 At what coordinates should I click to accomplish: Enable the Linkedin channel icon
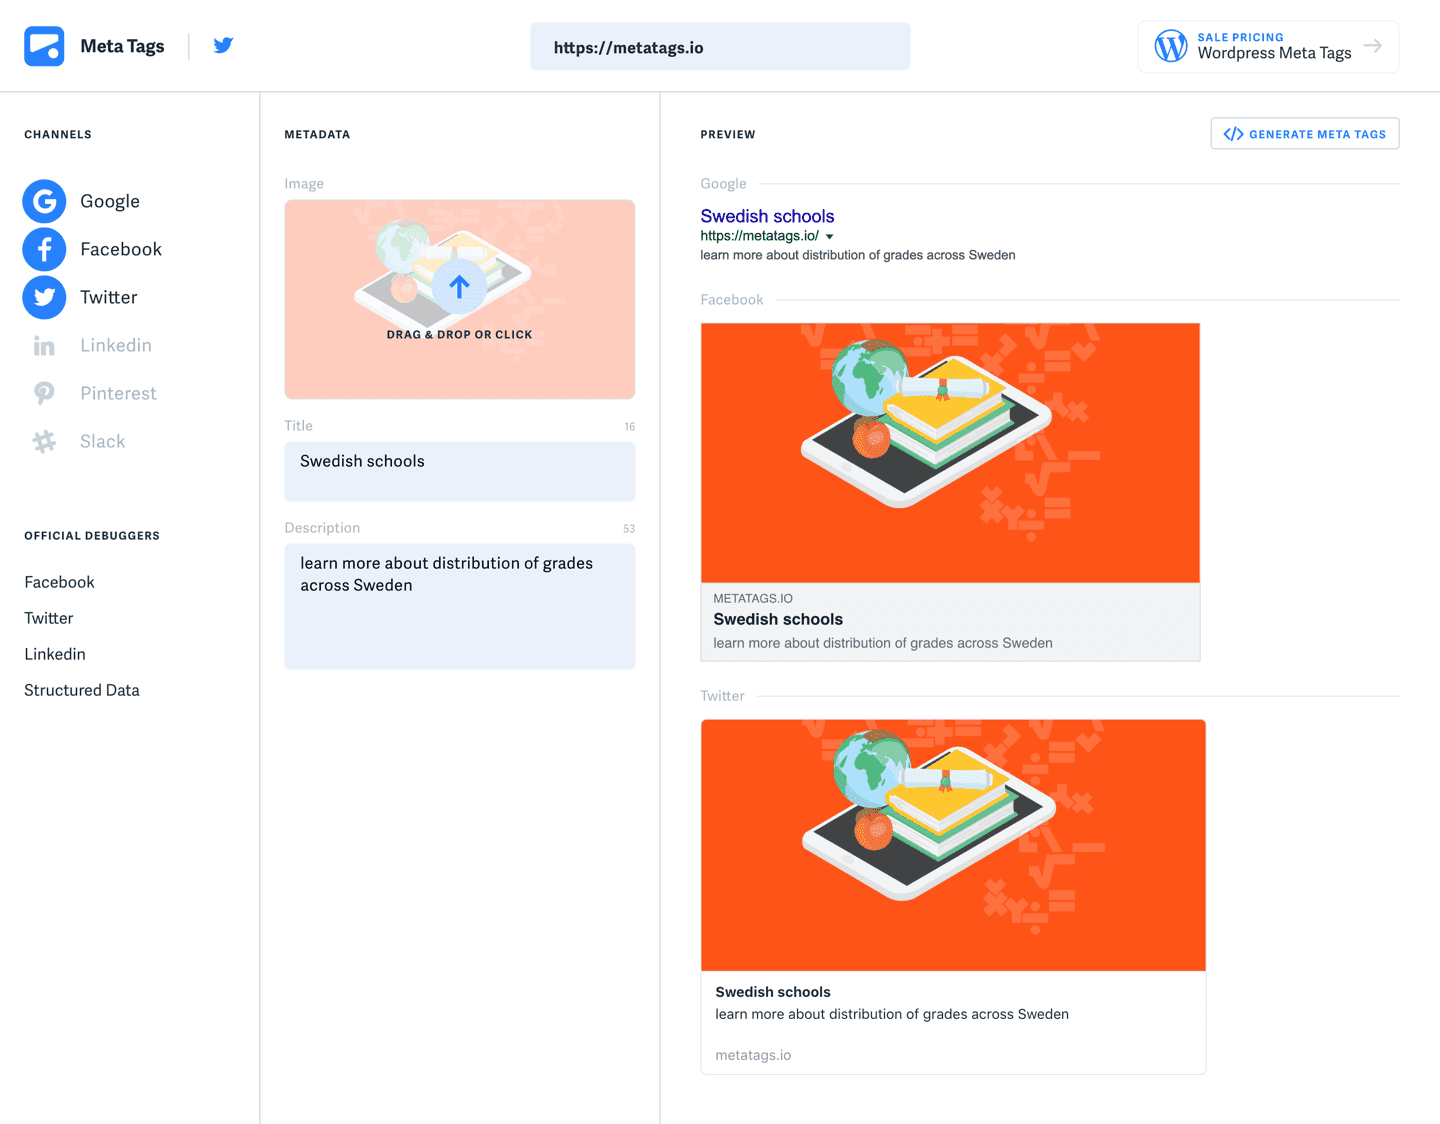(x=44, y=346)
